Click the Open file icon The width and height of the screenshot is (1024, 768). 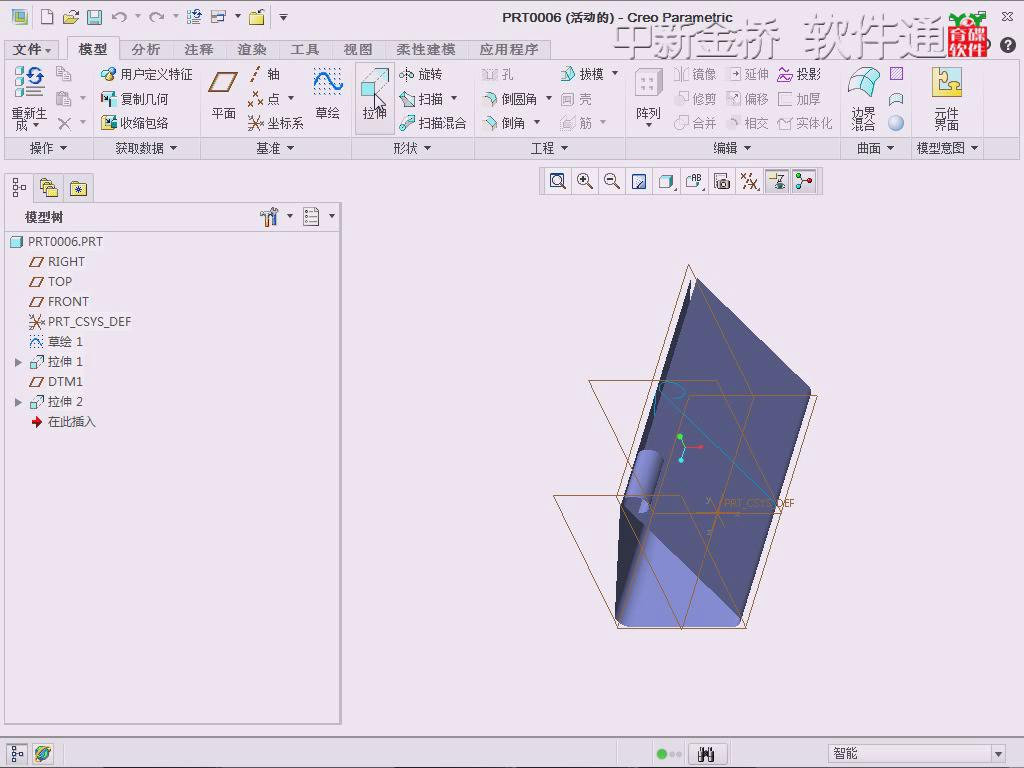pyautogui.click(x=71, y=18)
